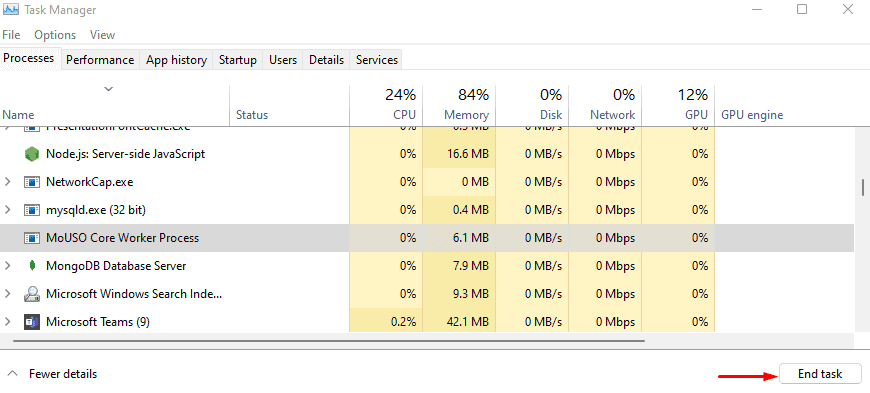Click the GPU engine column header
Image resolution: width=870 pixels, height=393 pixels.
tap(752, 115)
